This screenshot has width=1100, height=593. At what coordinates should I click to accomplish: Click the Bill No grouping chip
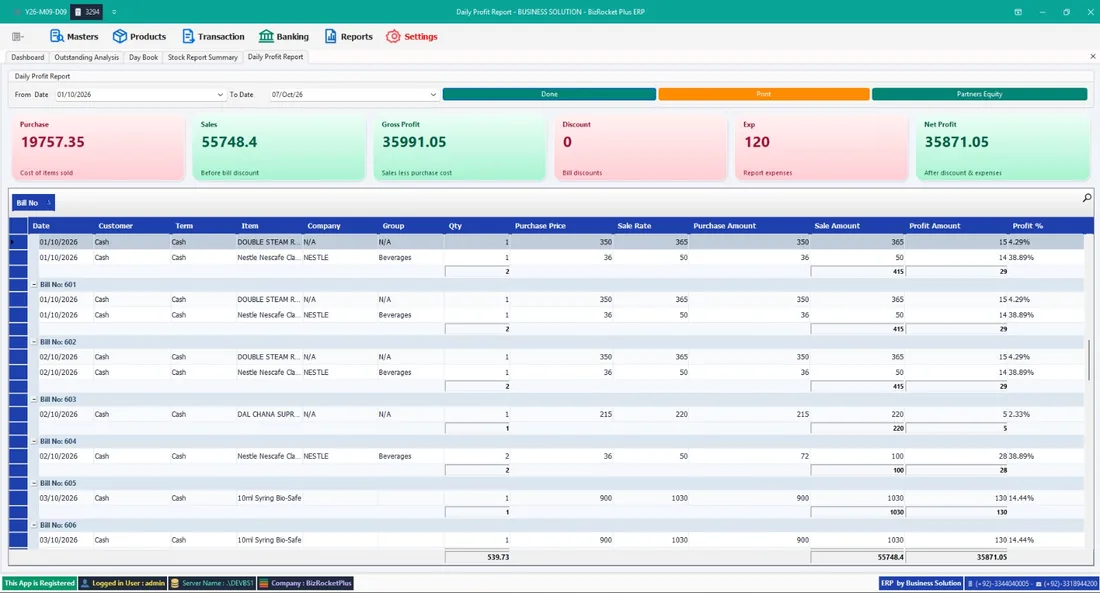[33, 203]
